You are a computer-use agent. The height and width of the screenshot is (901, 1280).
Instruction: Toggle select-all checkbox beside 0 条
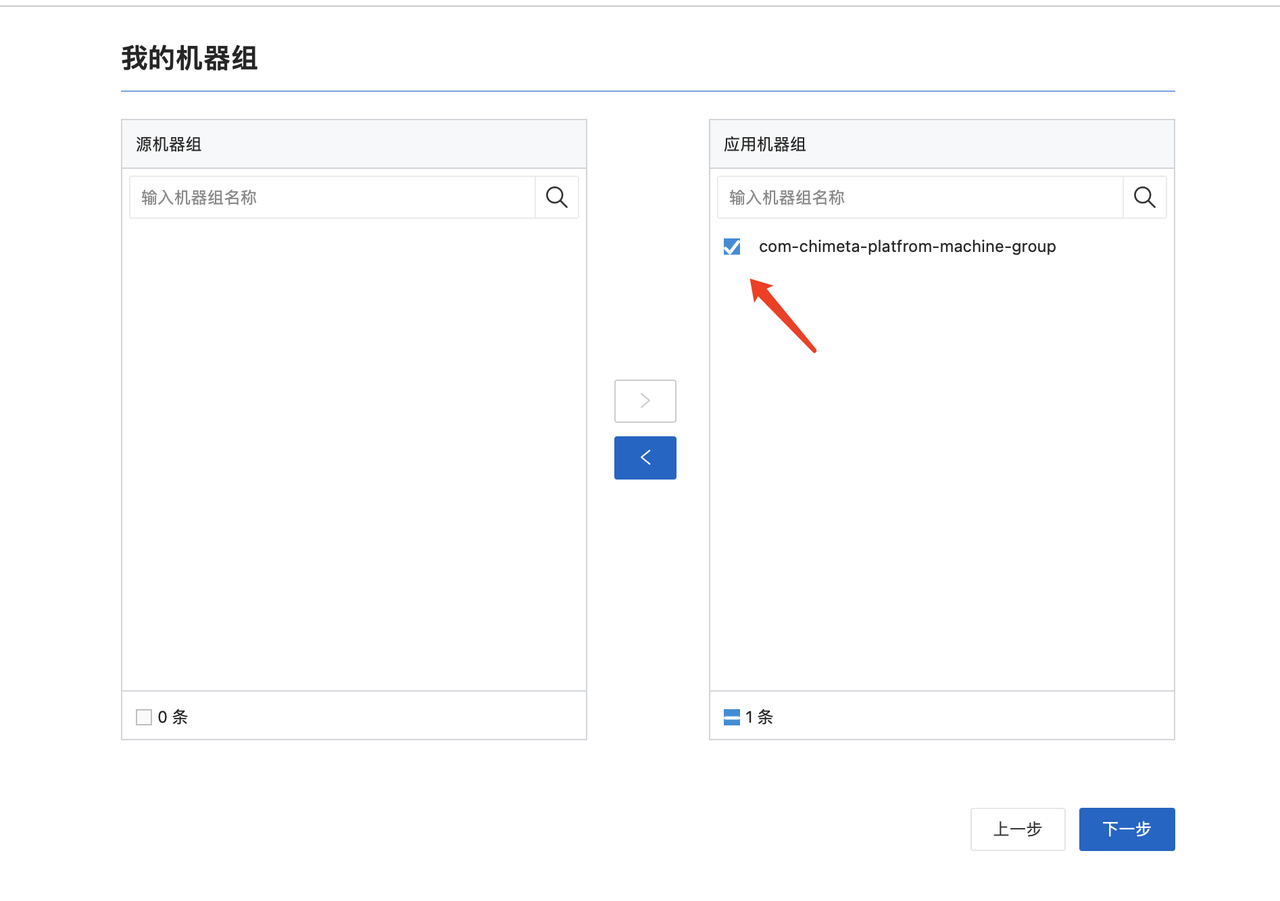pos(144,717)
